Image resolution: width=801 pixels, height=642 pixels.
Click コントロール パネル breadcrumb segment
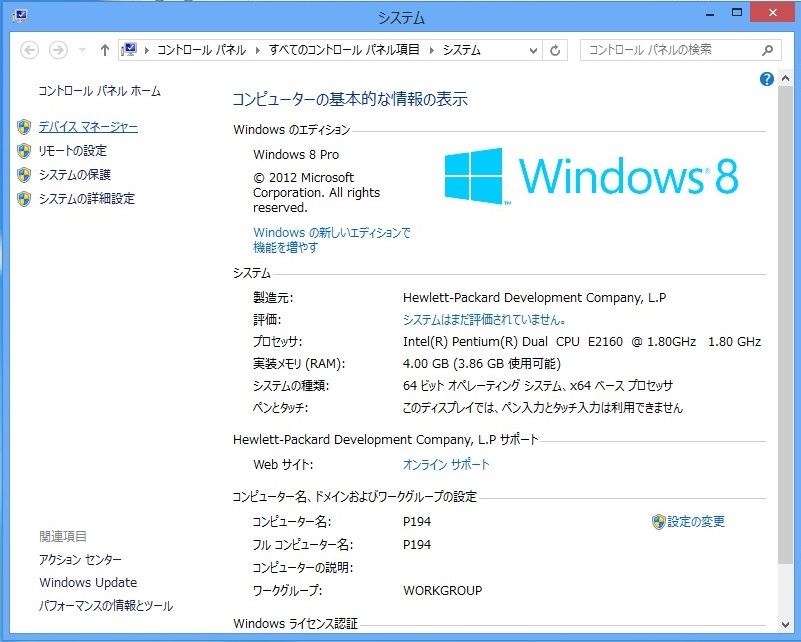coord(201,50)
